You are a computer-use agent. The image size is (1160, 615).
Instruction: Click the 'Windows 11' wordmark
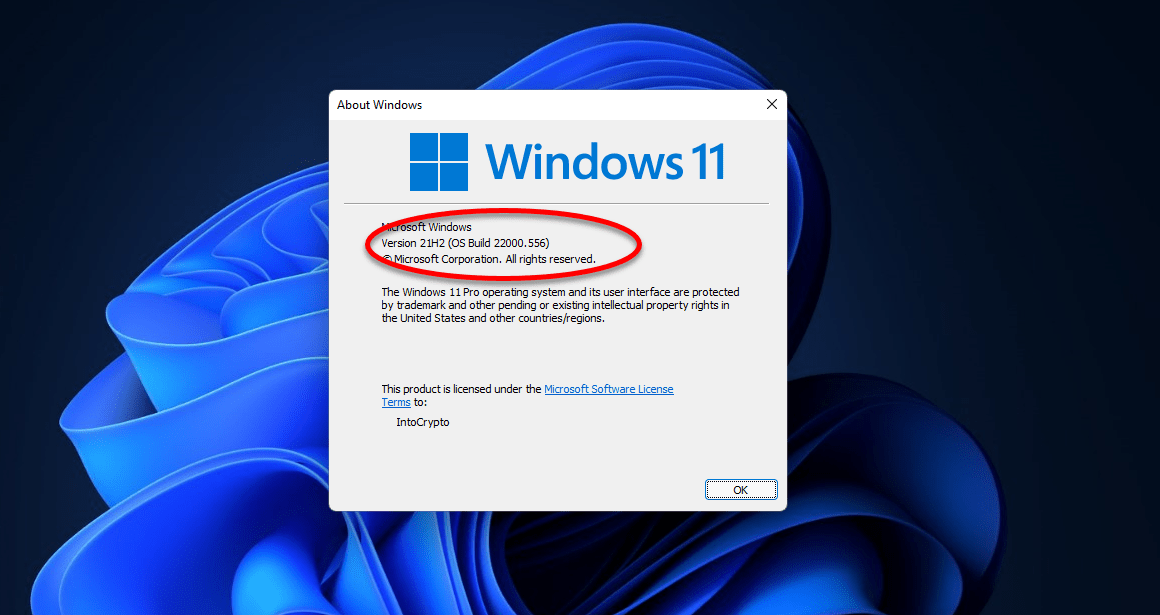605,162
